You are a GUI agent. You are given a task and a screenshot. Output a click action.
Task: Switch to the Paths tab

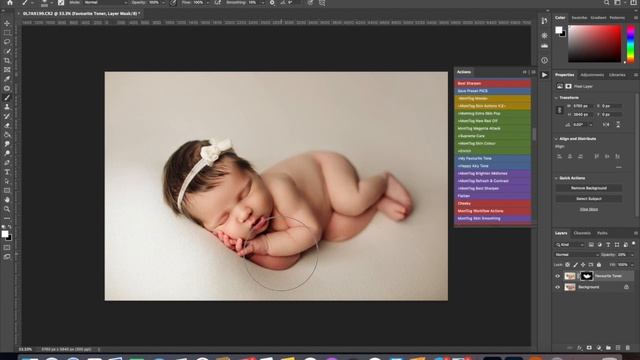click(602, 233)
